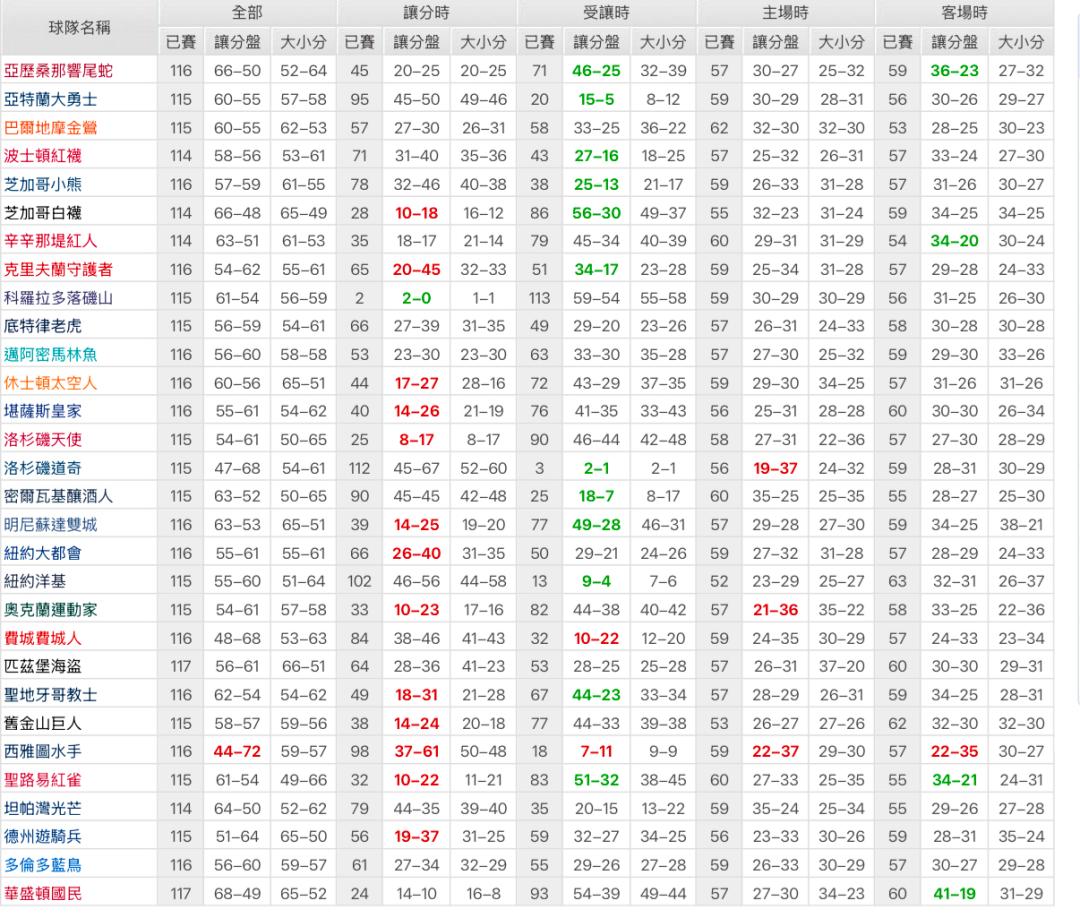Select the red 14–24 value for 舊金山巨人
The height and width of the screenshot is (918, 1080).
[417, 724]
